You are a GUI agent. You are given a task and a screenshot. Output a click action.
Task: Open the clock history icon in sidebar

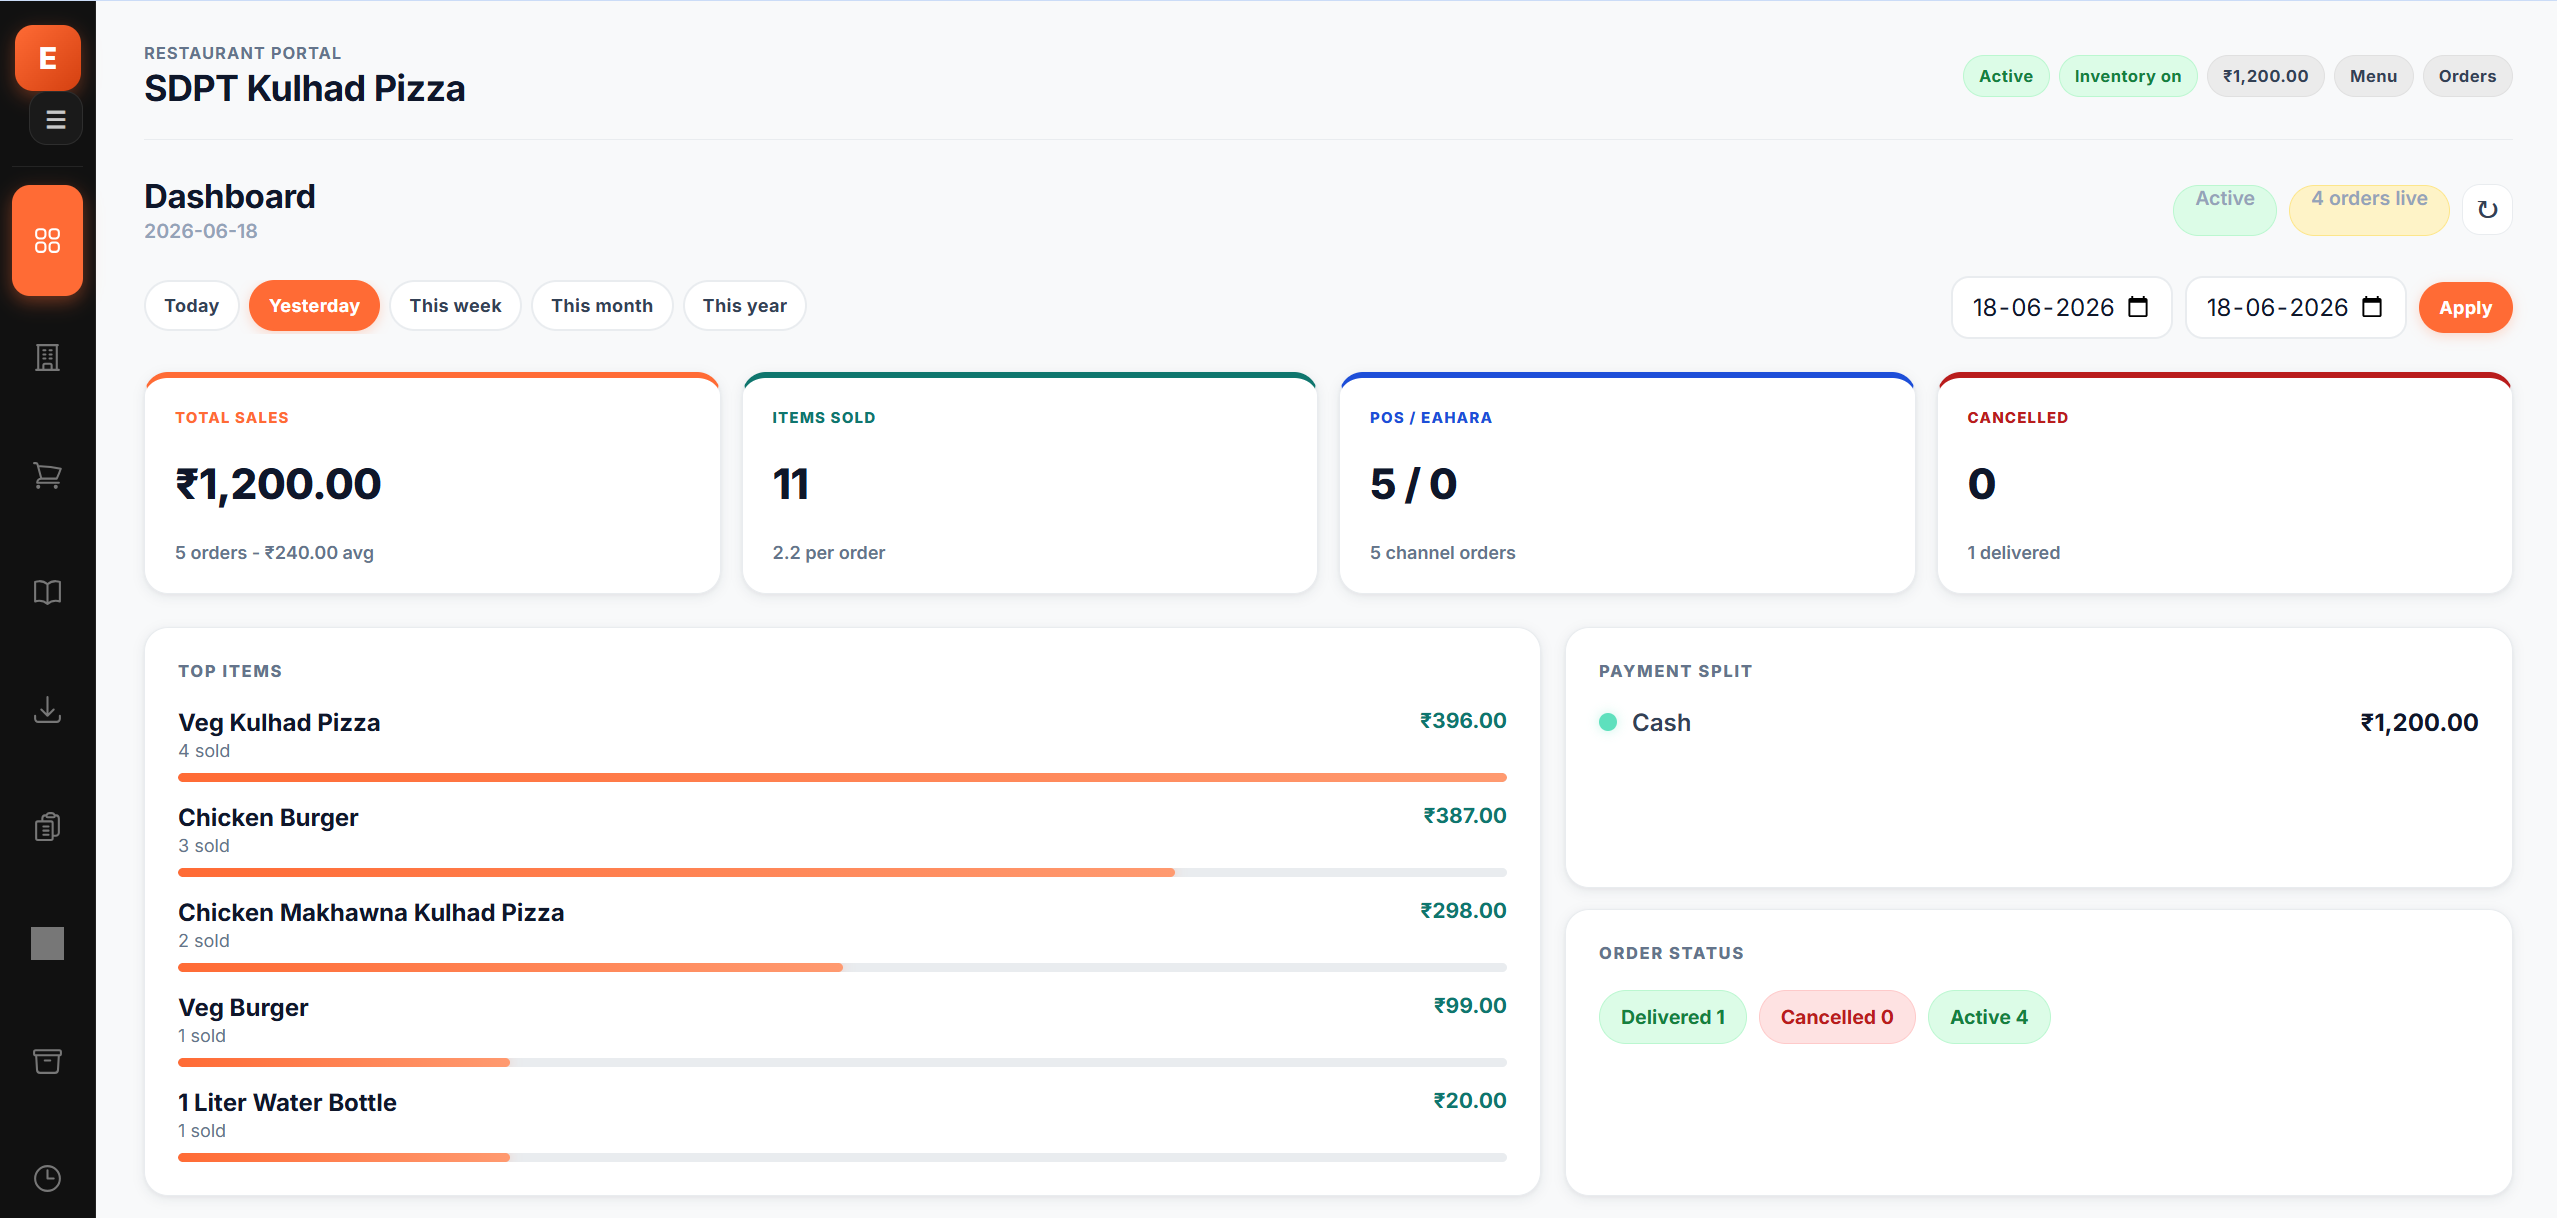pos(47,1178)
